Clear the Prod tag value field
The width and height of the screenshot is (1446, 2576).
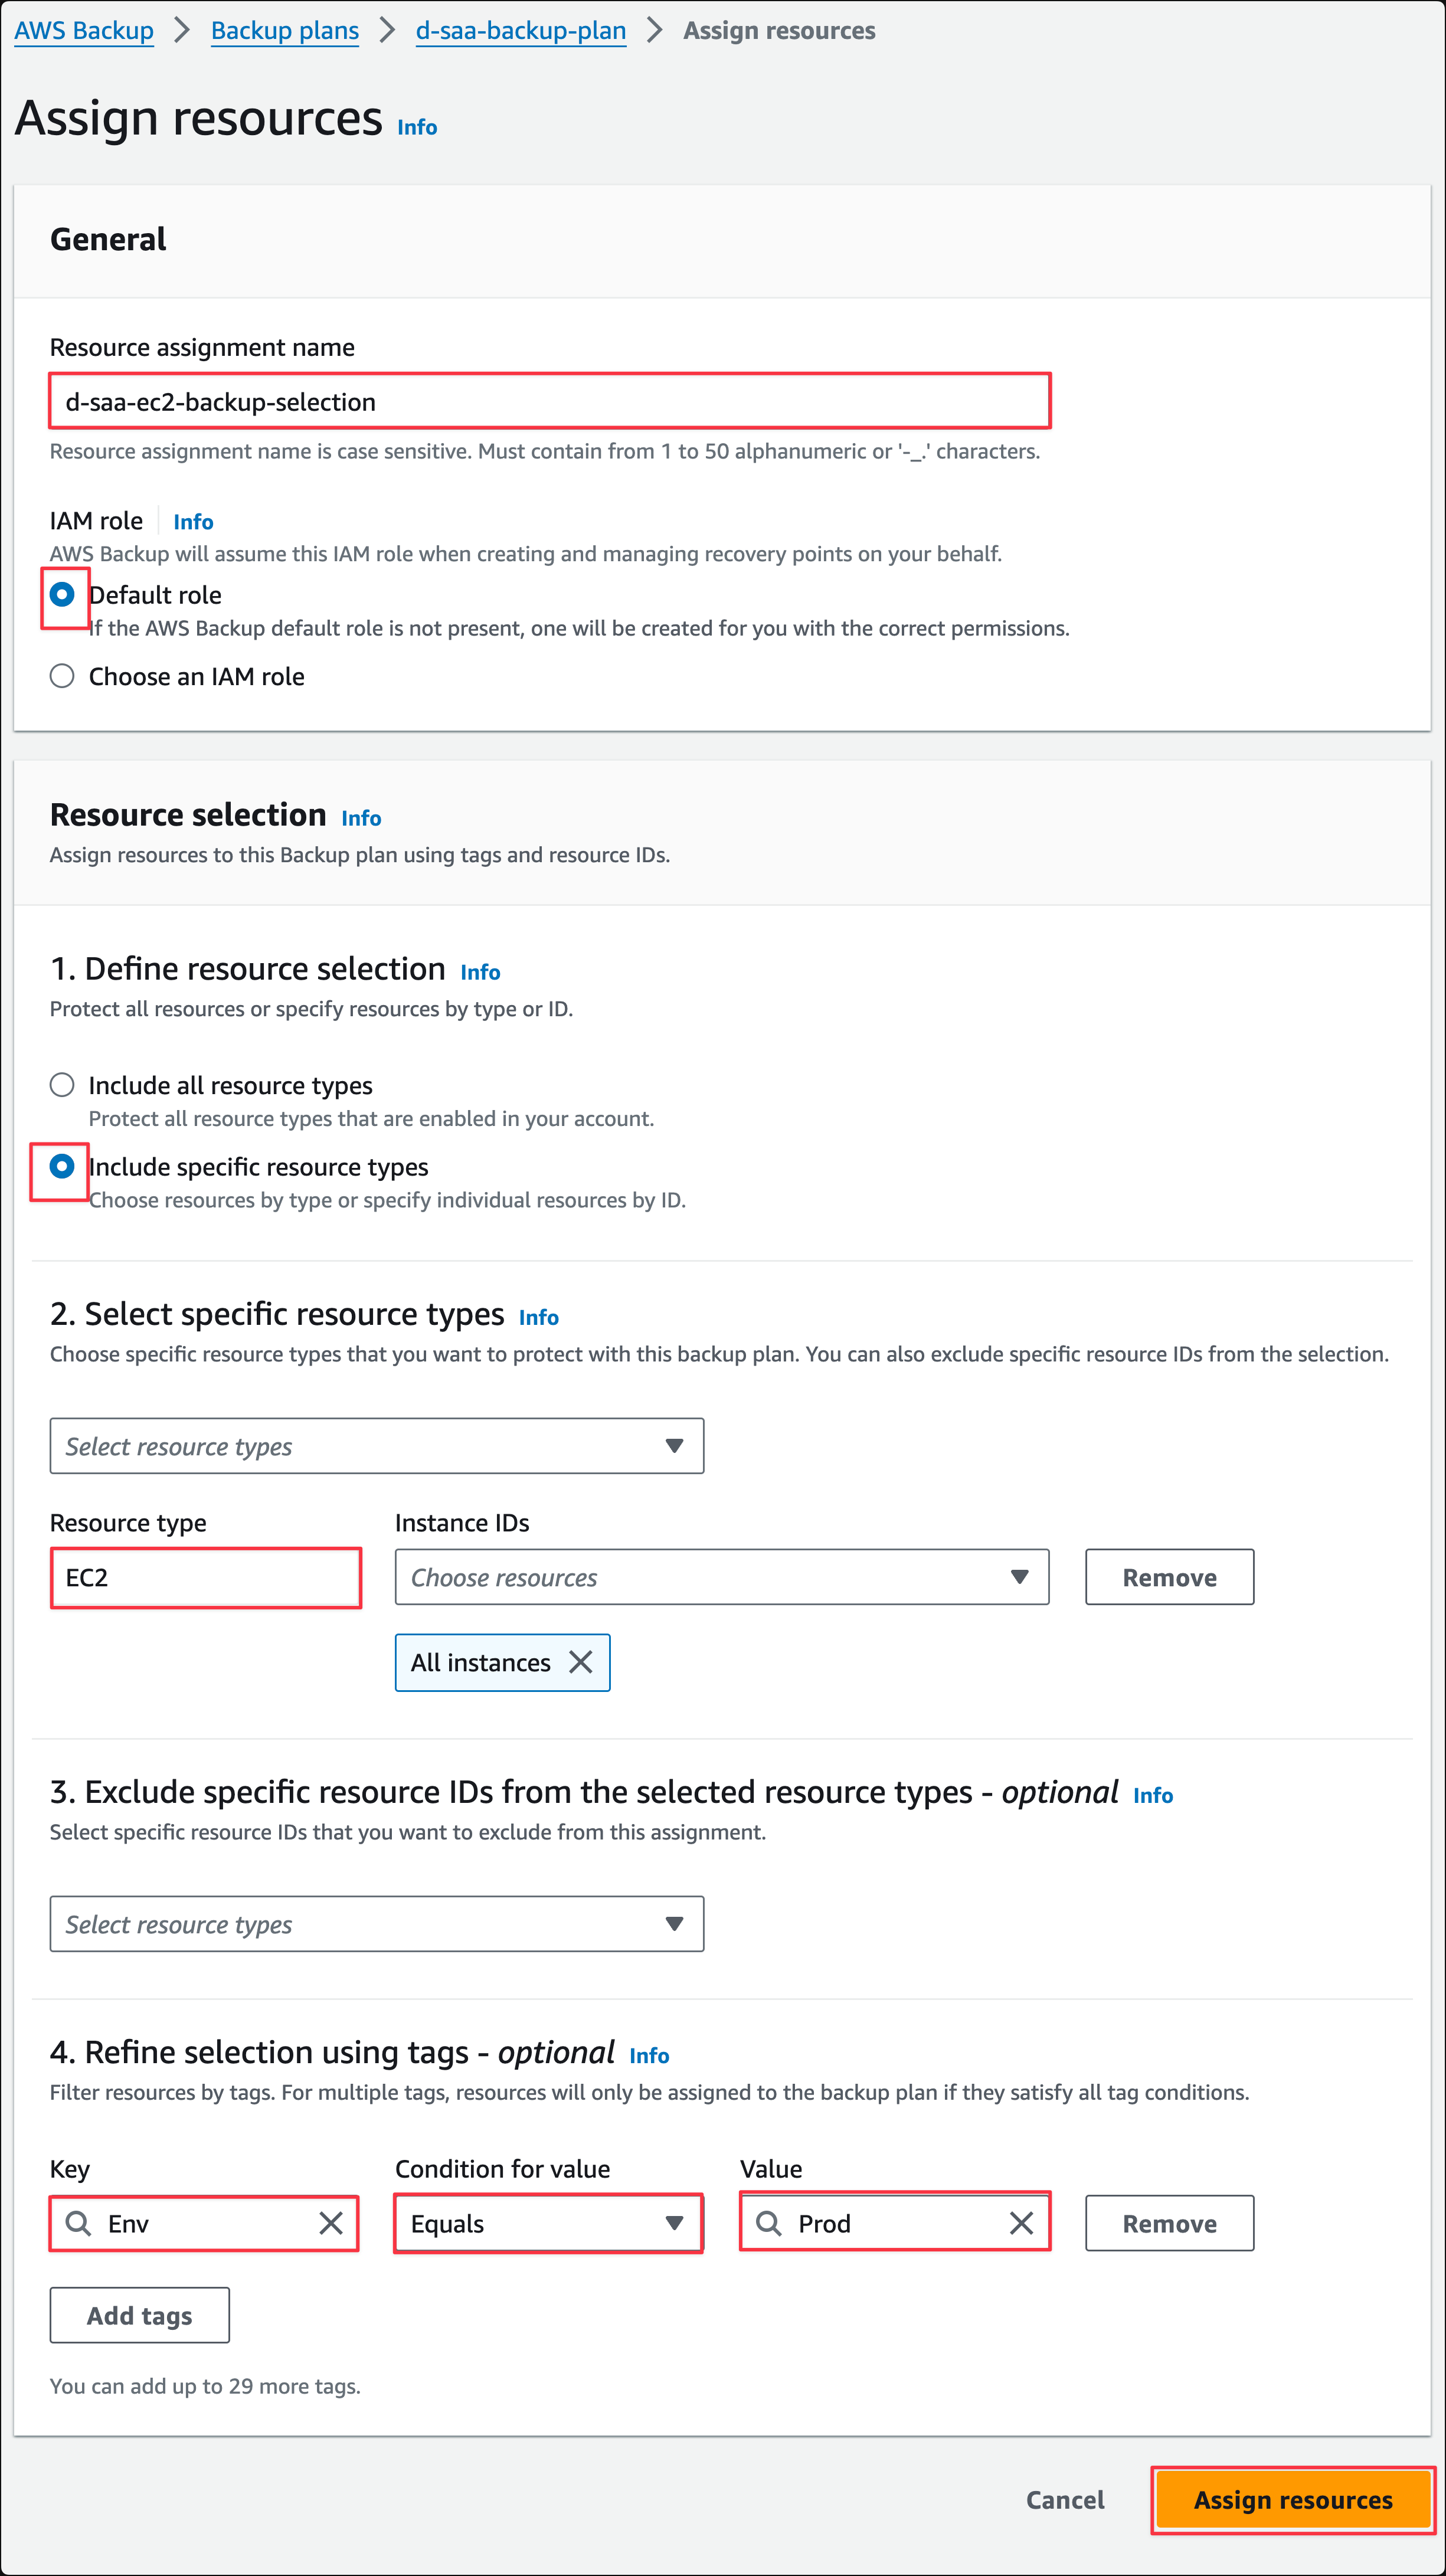1021,2223
